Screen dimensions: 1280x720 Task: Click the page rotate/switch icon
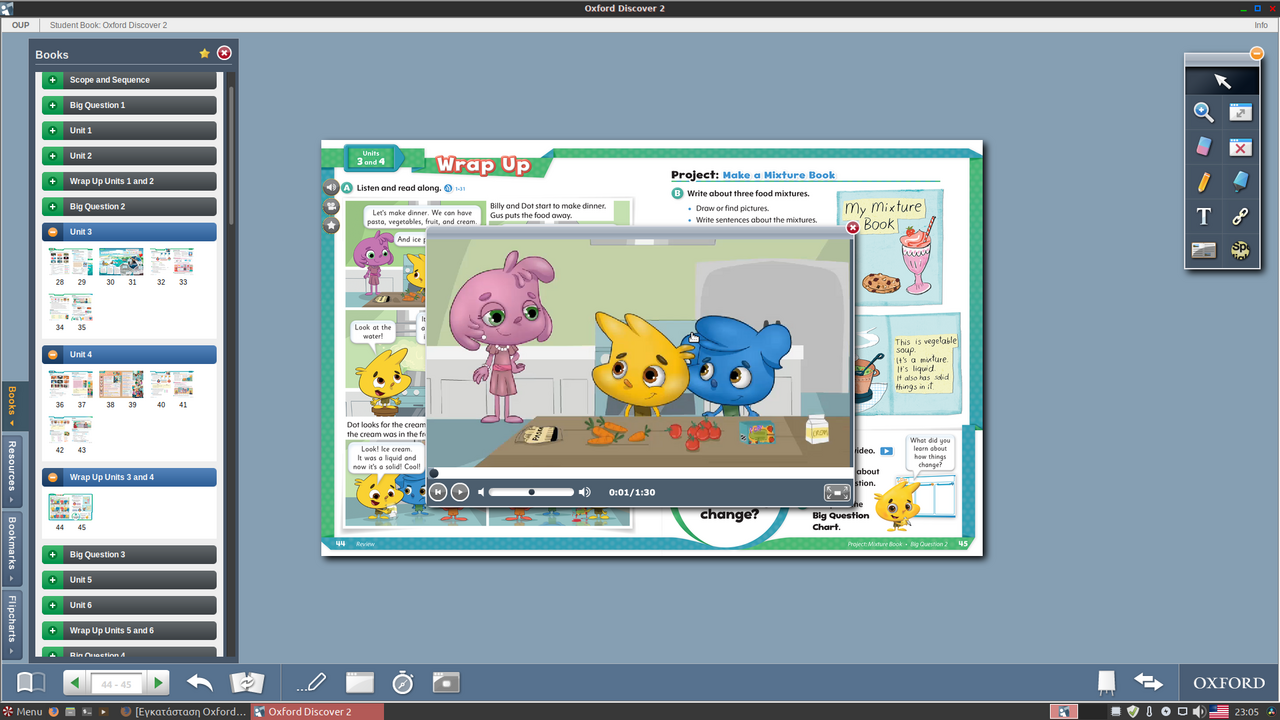[247, 683]
